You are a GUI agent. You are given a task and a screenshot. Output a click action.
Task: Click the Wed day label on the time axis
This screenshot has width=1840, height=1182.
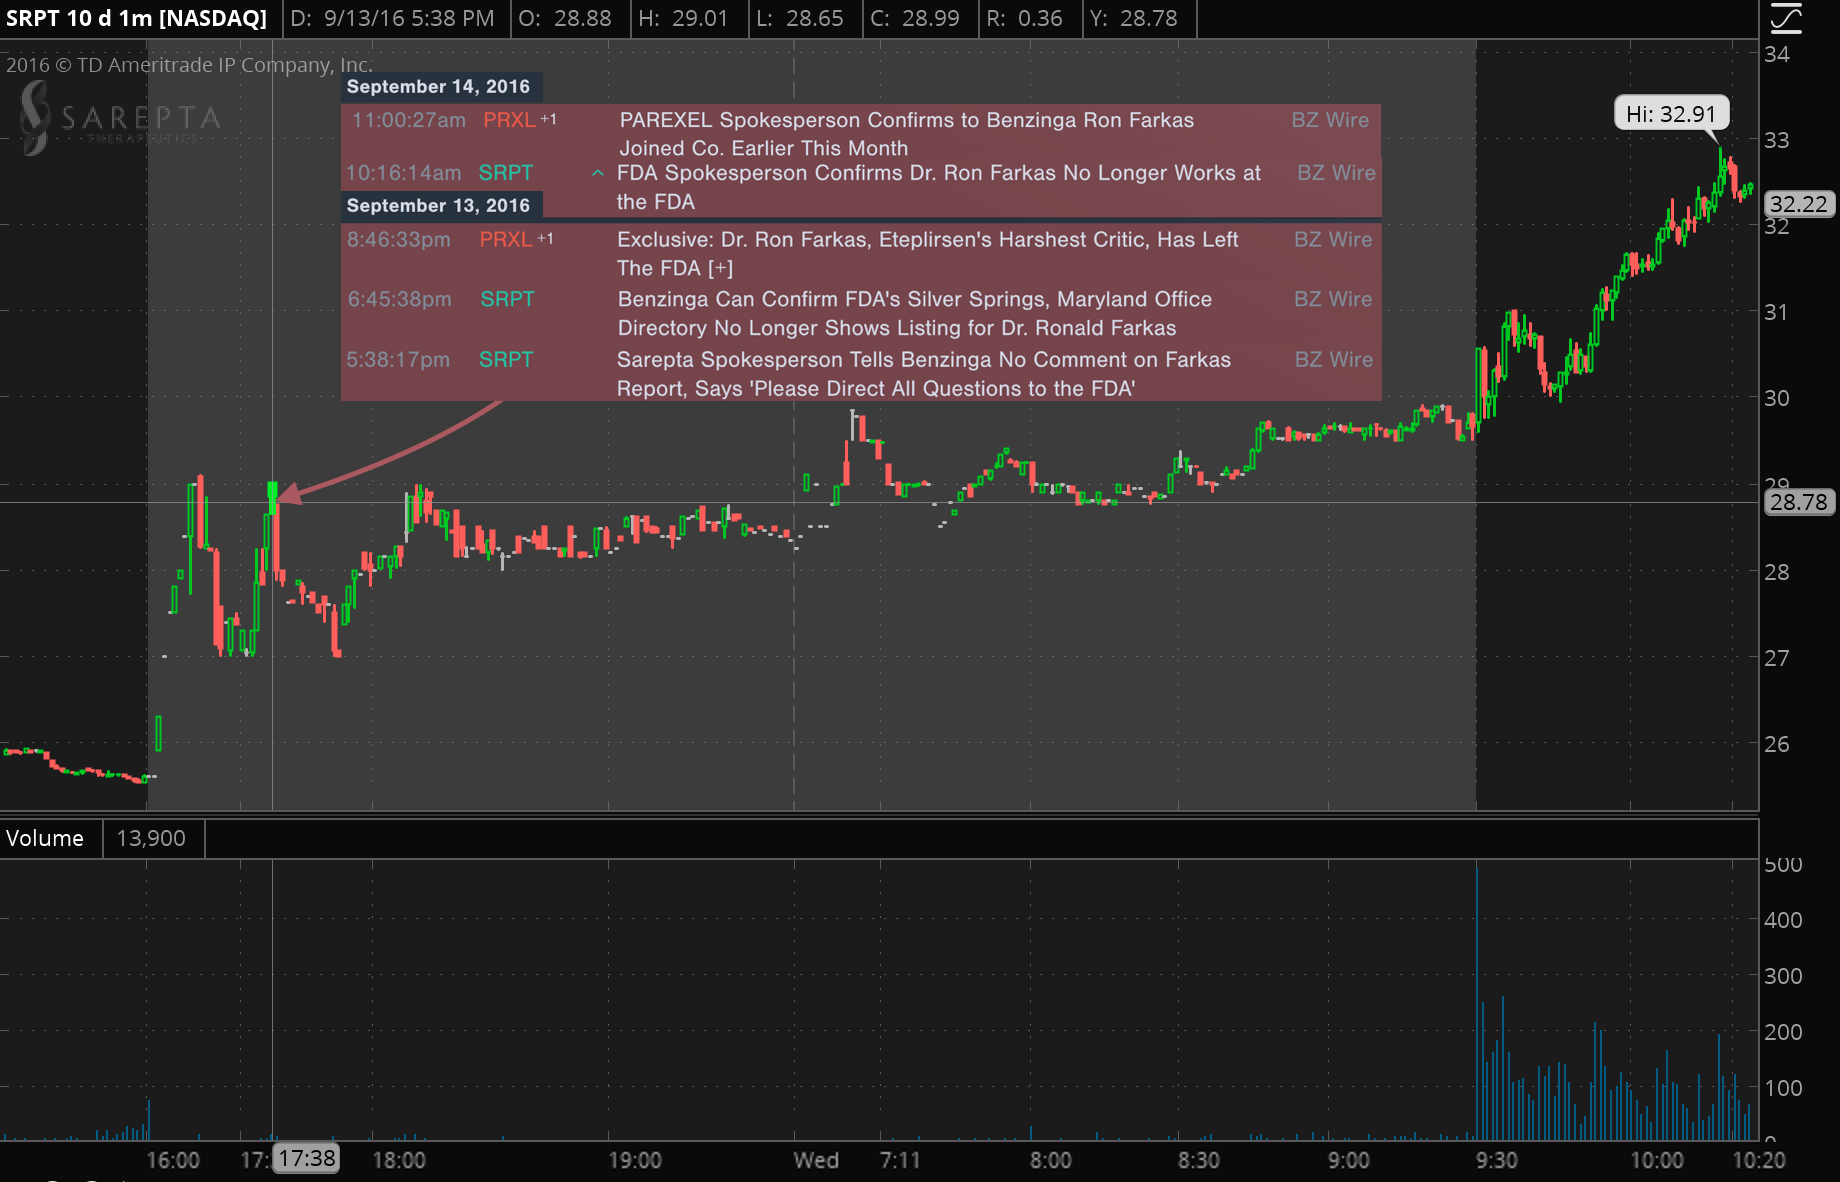click(817, 1160)
